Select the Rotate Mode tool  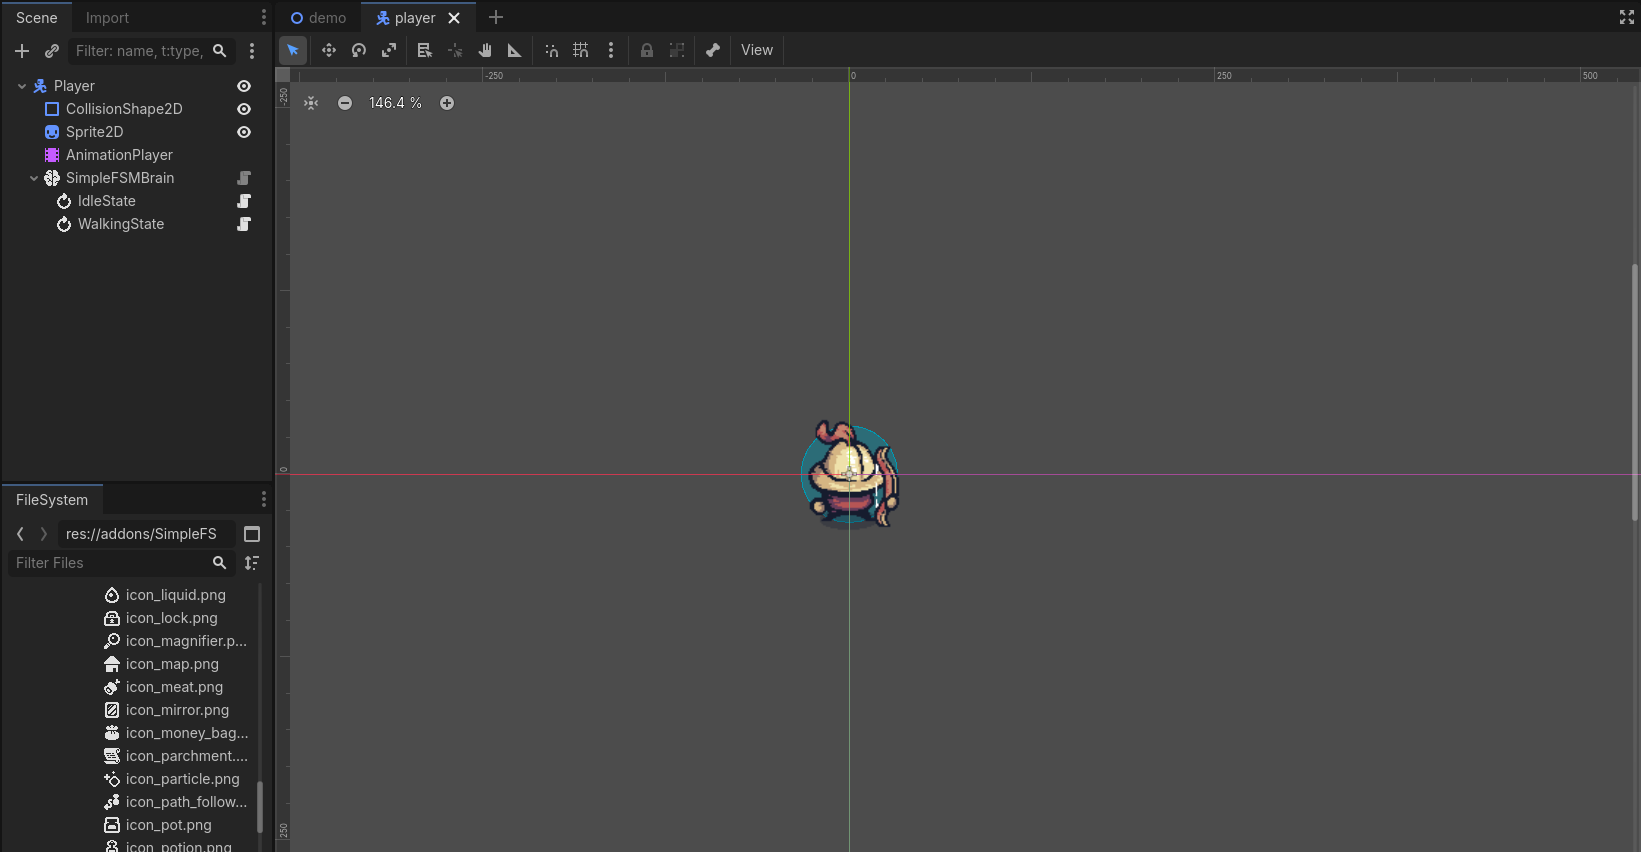(359, 50)
